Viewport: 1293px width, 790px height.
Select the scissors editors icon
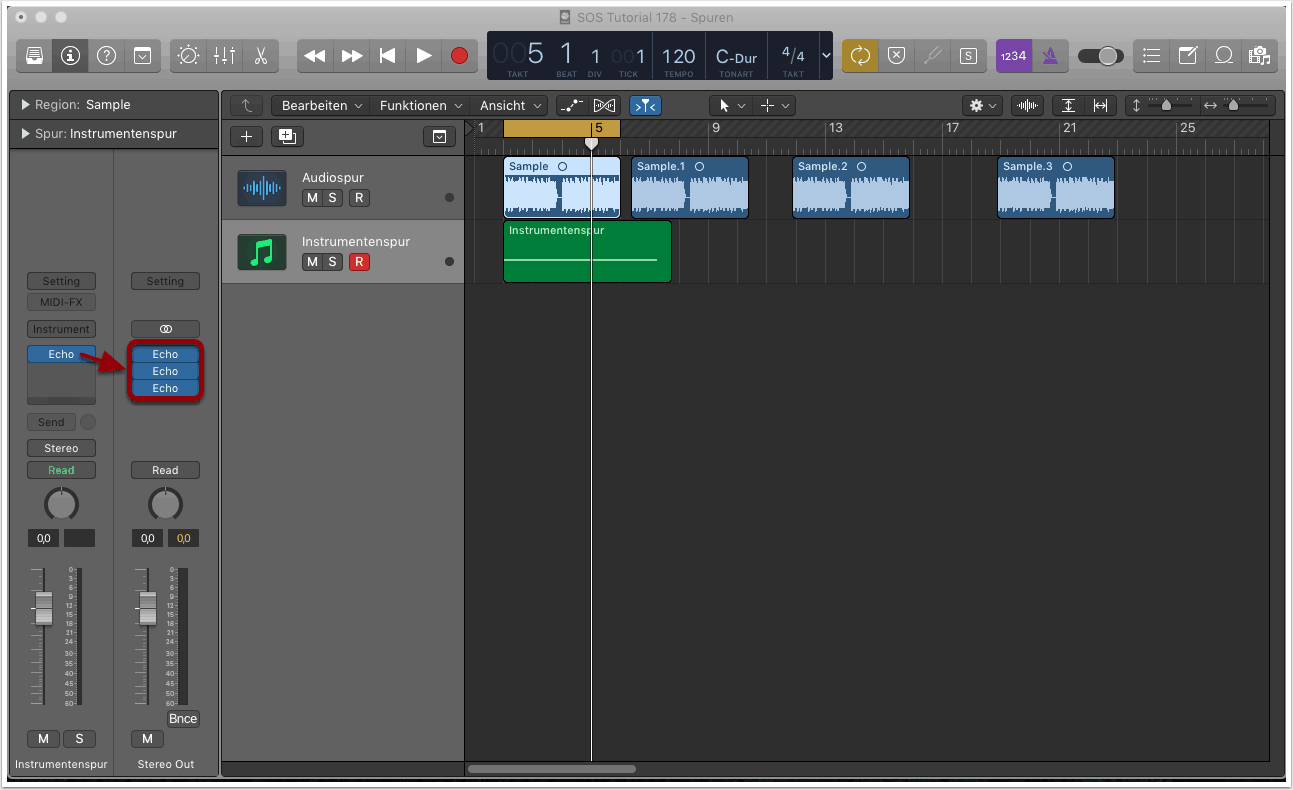260,56
